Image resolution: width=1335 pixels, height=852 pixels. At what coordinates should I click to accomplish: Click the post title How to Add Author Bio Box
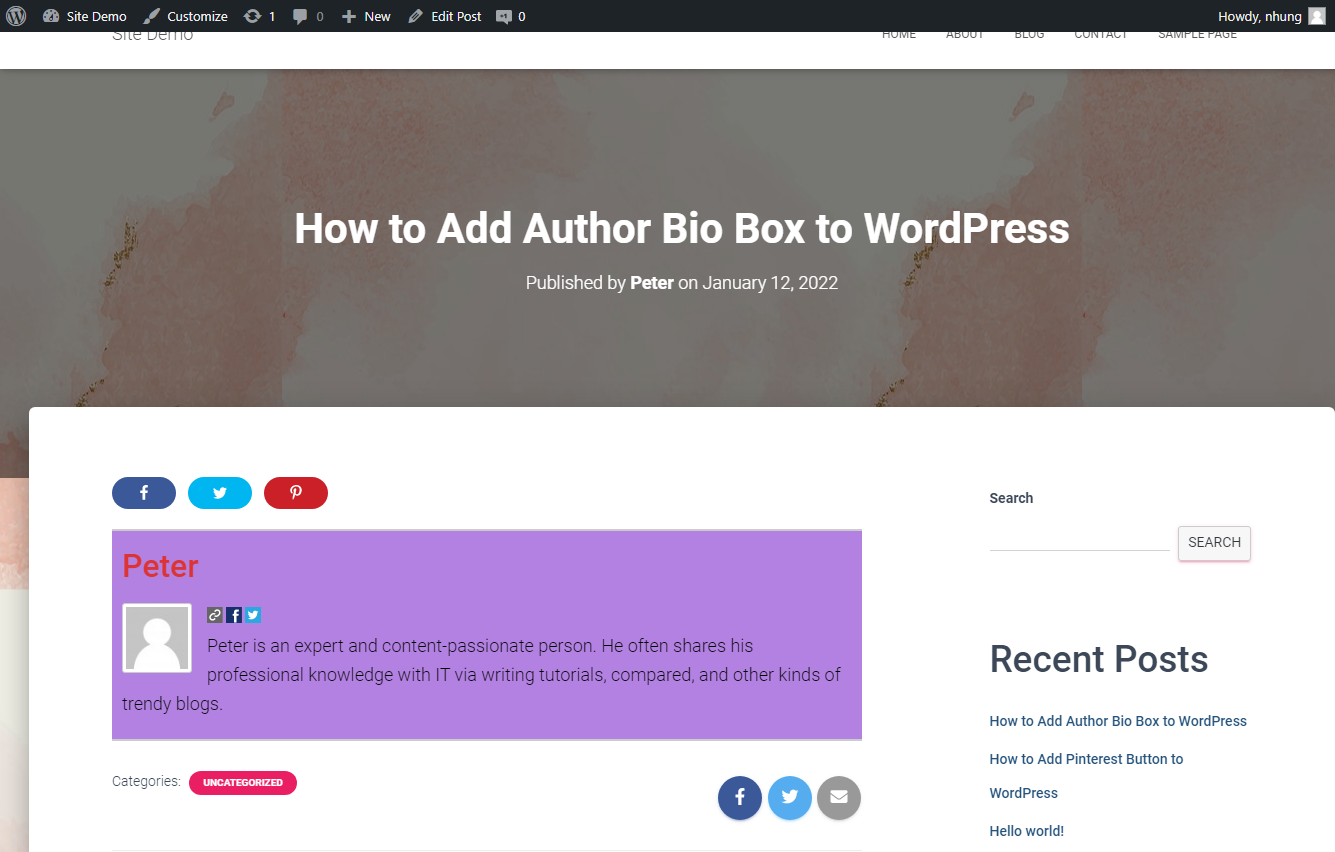click(x=682, y=228)
